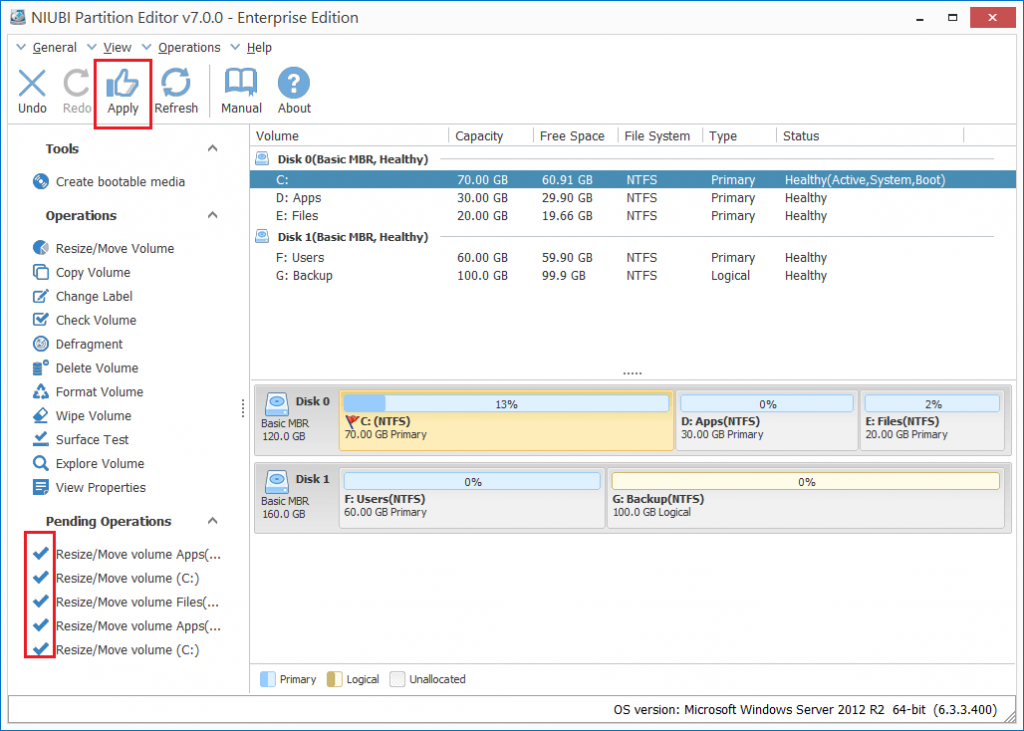Screen dimensions: 1024x731
Task: Collapse the Tools section chevron
Action: pos(211,147)
